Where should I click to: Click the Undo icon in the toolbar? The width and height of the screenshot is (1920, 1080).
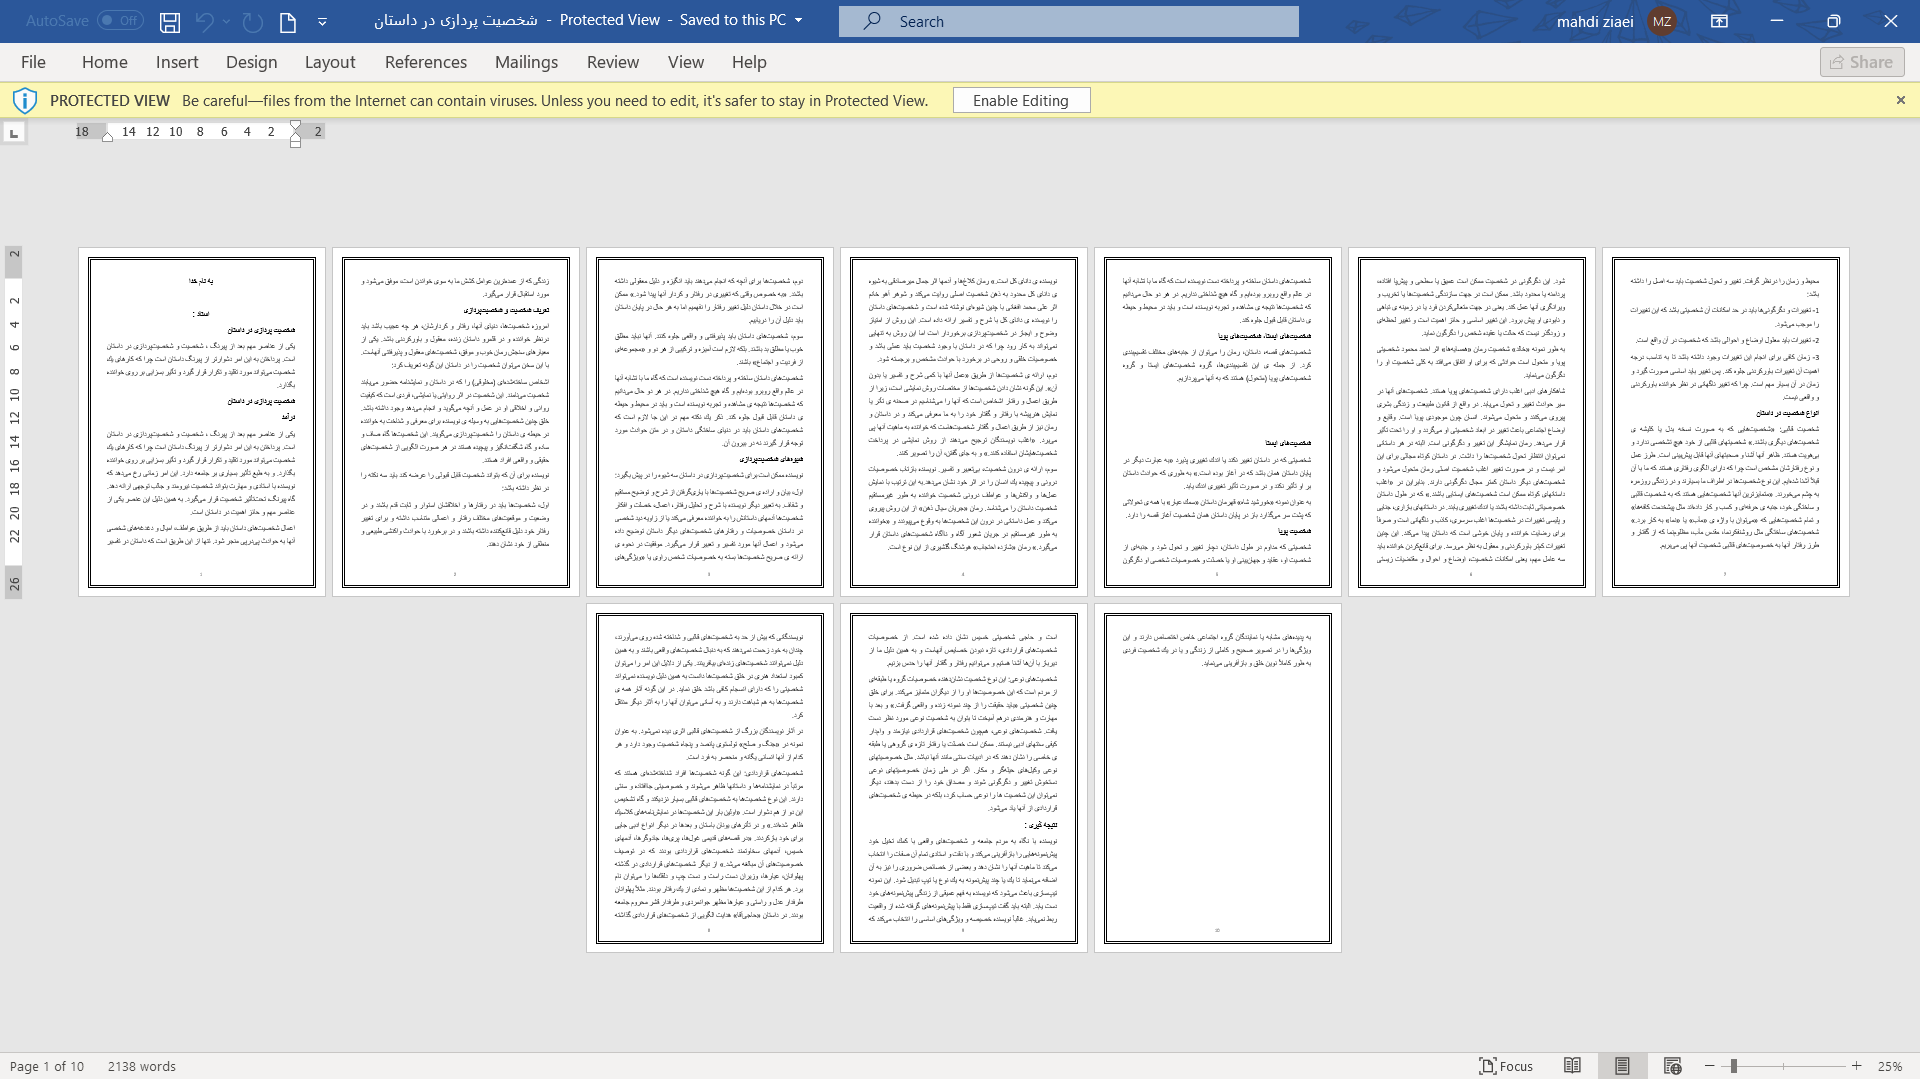(204, 20)
